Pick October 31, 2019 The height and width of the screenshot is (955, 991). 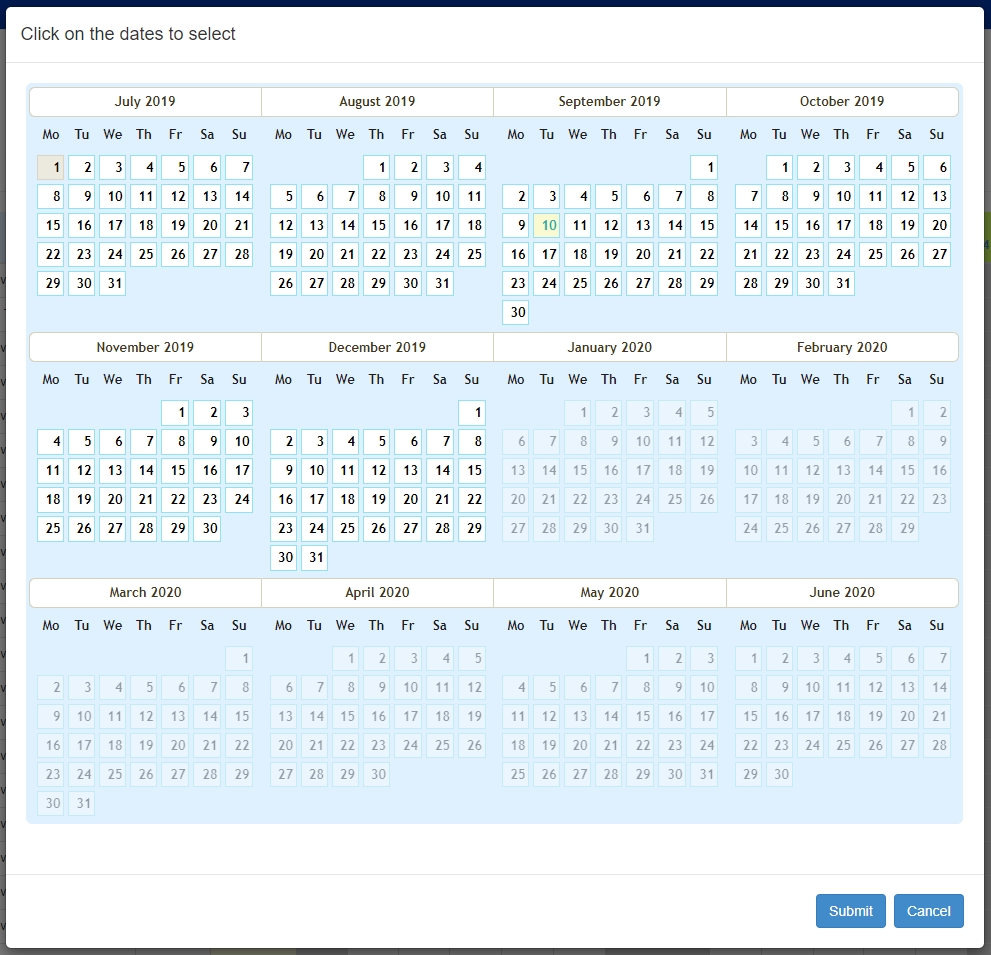(x=841, y=283)
